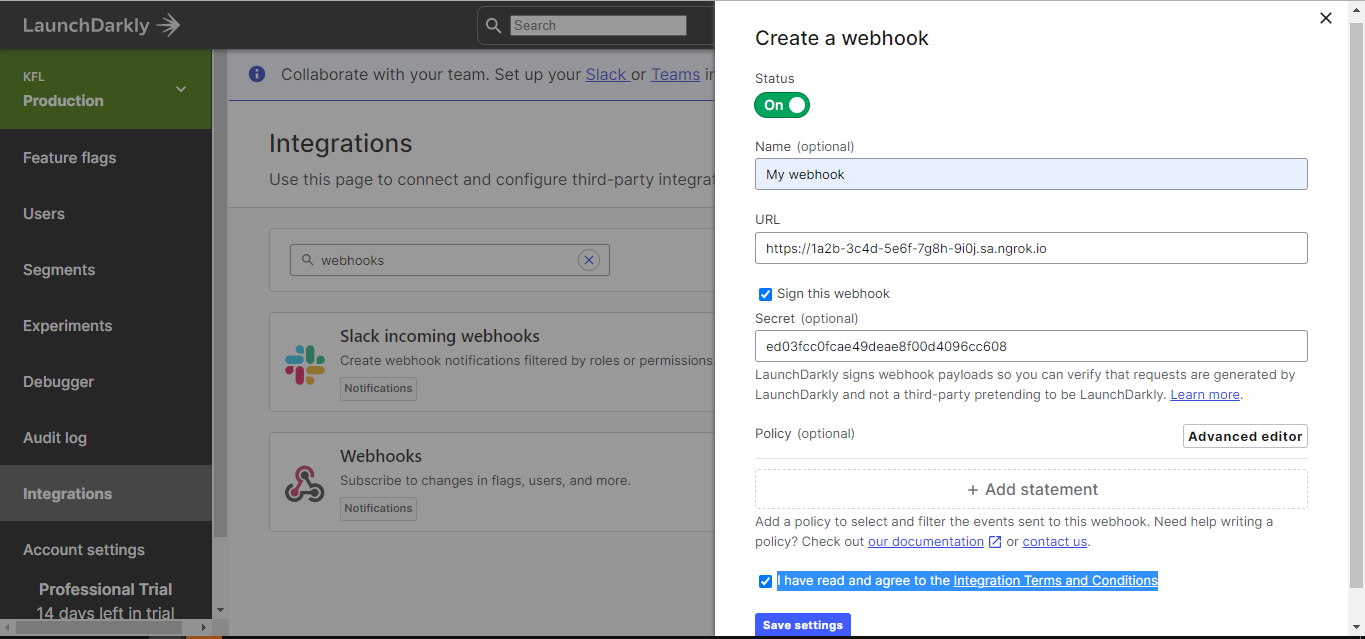Click the Create a webhook heading

coord(842,38)
